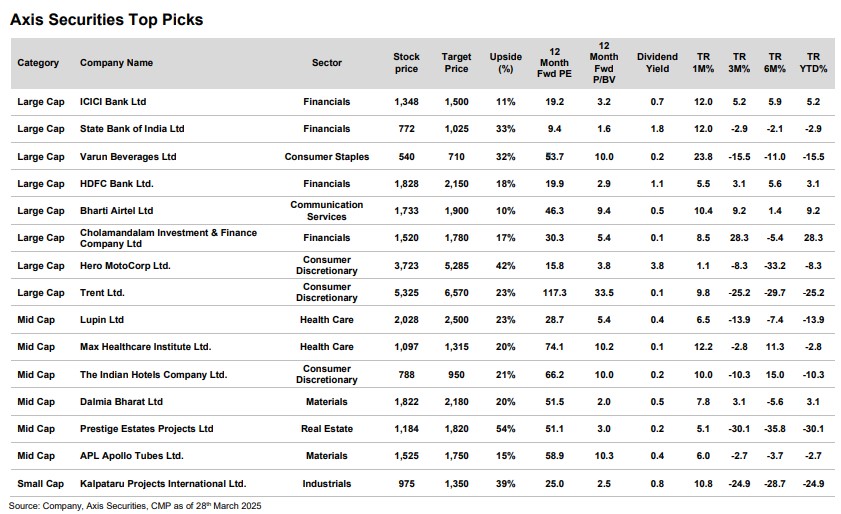This screenshot has width=841, height=514.
Task: Click the Communication Services sector cell
Action: (x=326, y=211)
